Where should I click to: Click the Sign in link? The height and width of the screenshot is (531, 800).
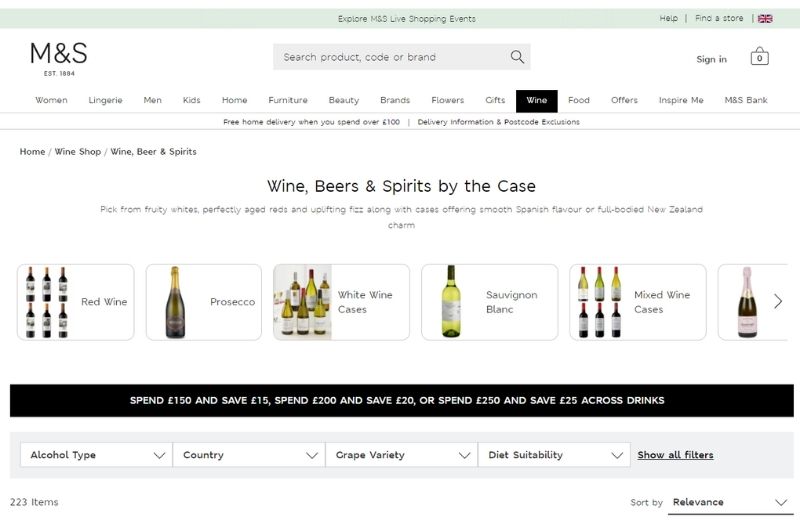711,59
